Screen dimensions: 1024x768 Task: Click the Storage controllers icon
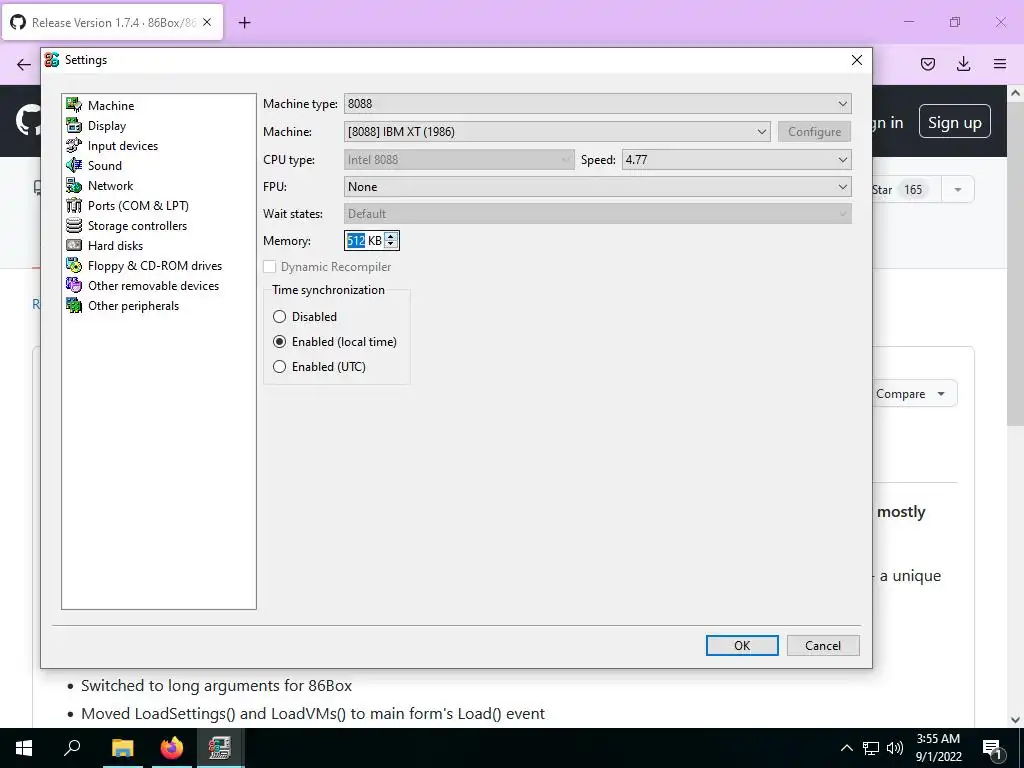point(74,225)
